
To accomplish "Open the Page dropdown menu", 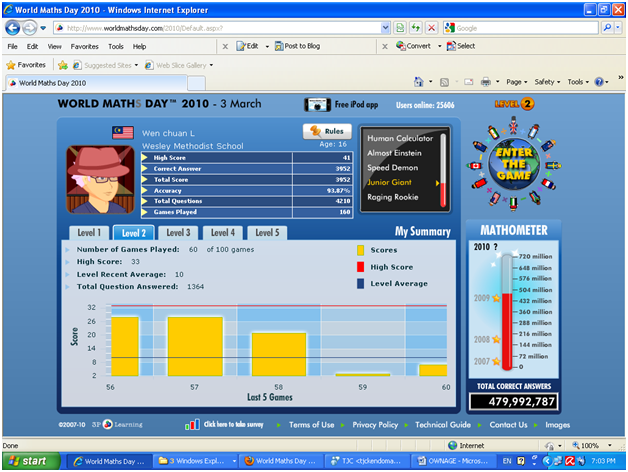I will click(517, 82).
